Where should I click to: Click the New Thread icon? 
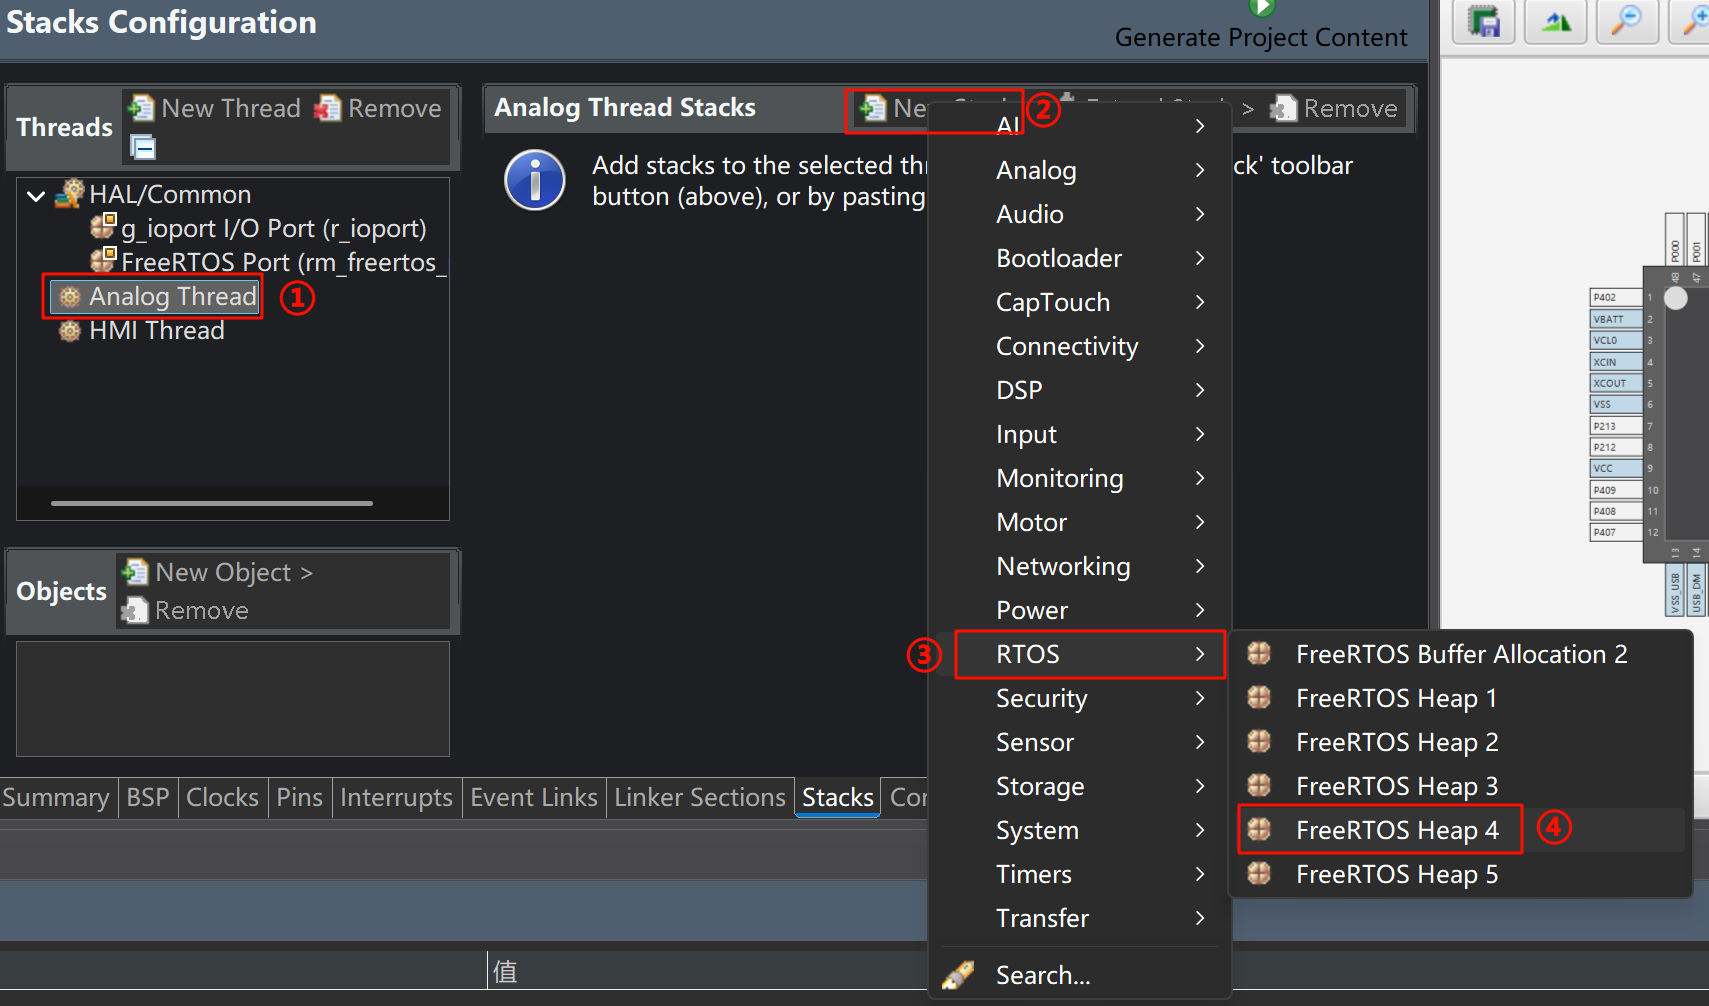tap(142, 108)
